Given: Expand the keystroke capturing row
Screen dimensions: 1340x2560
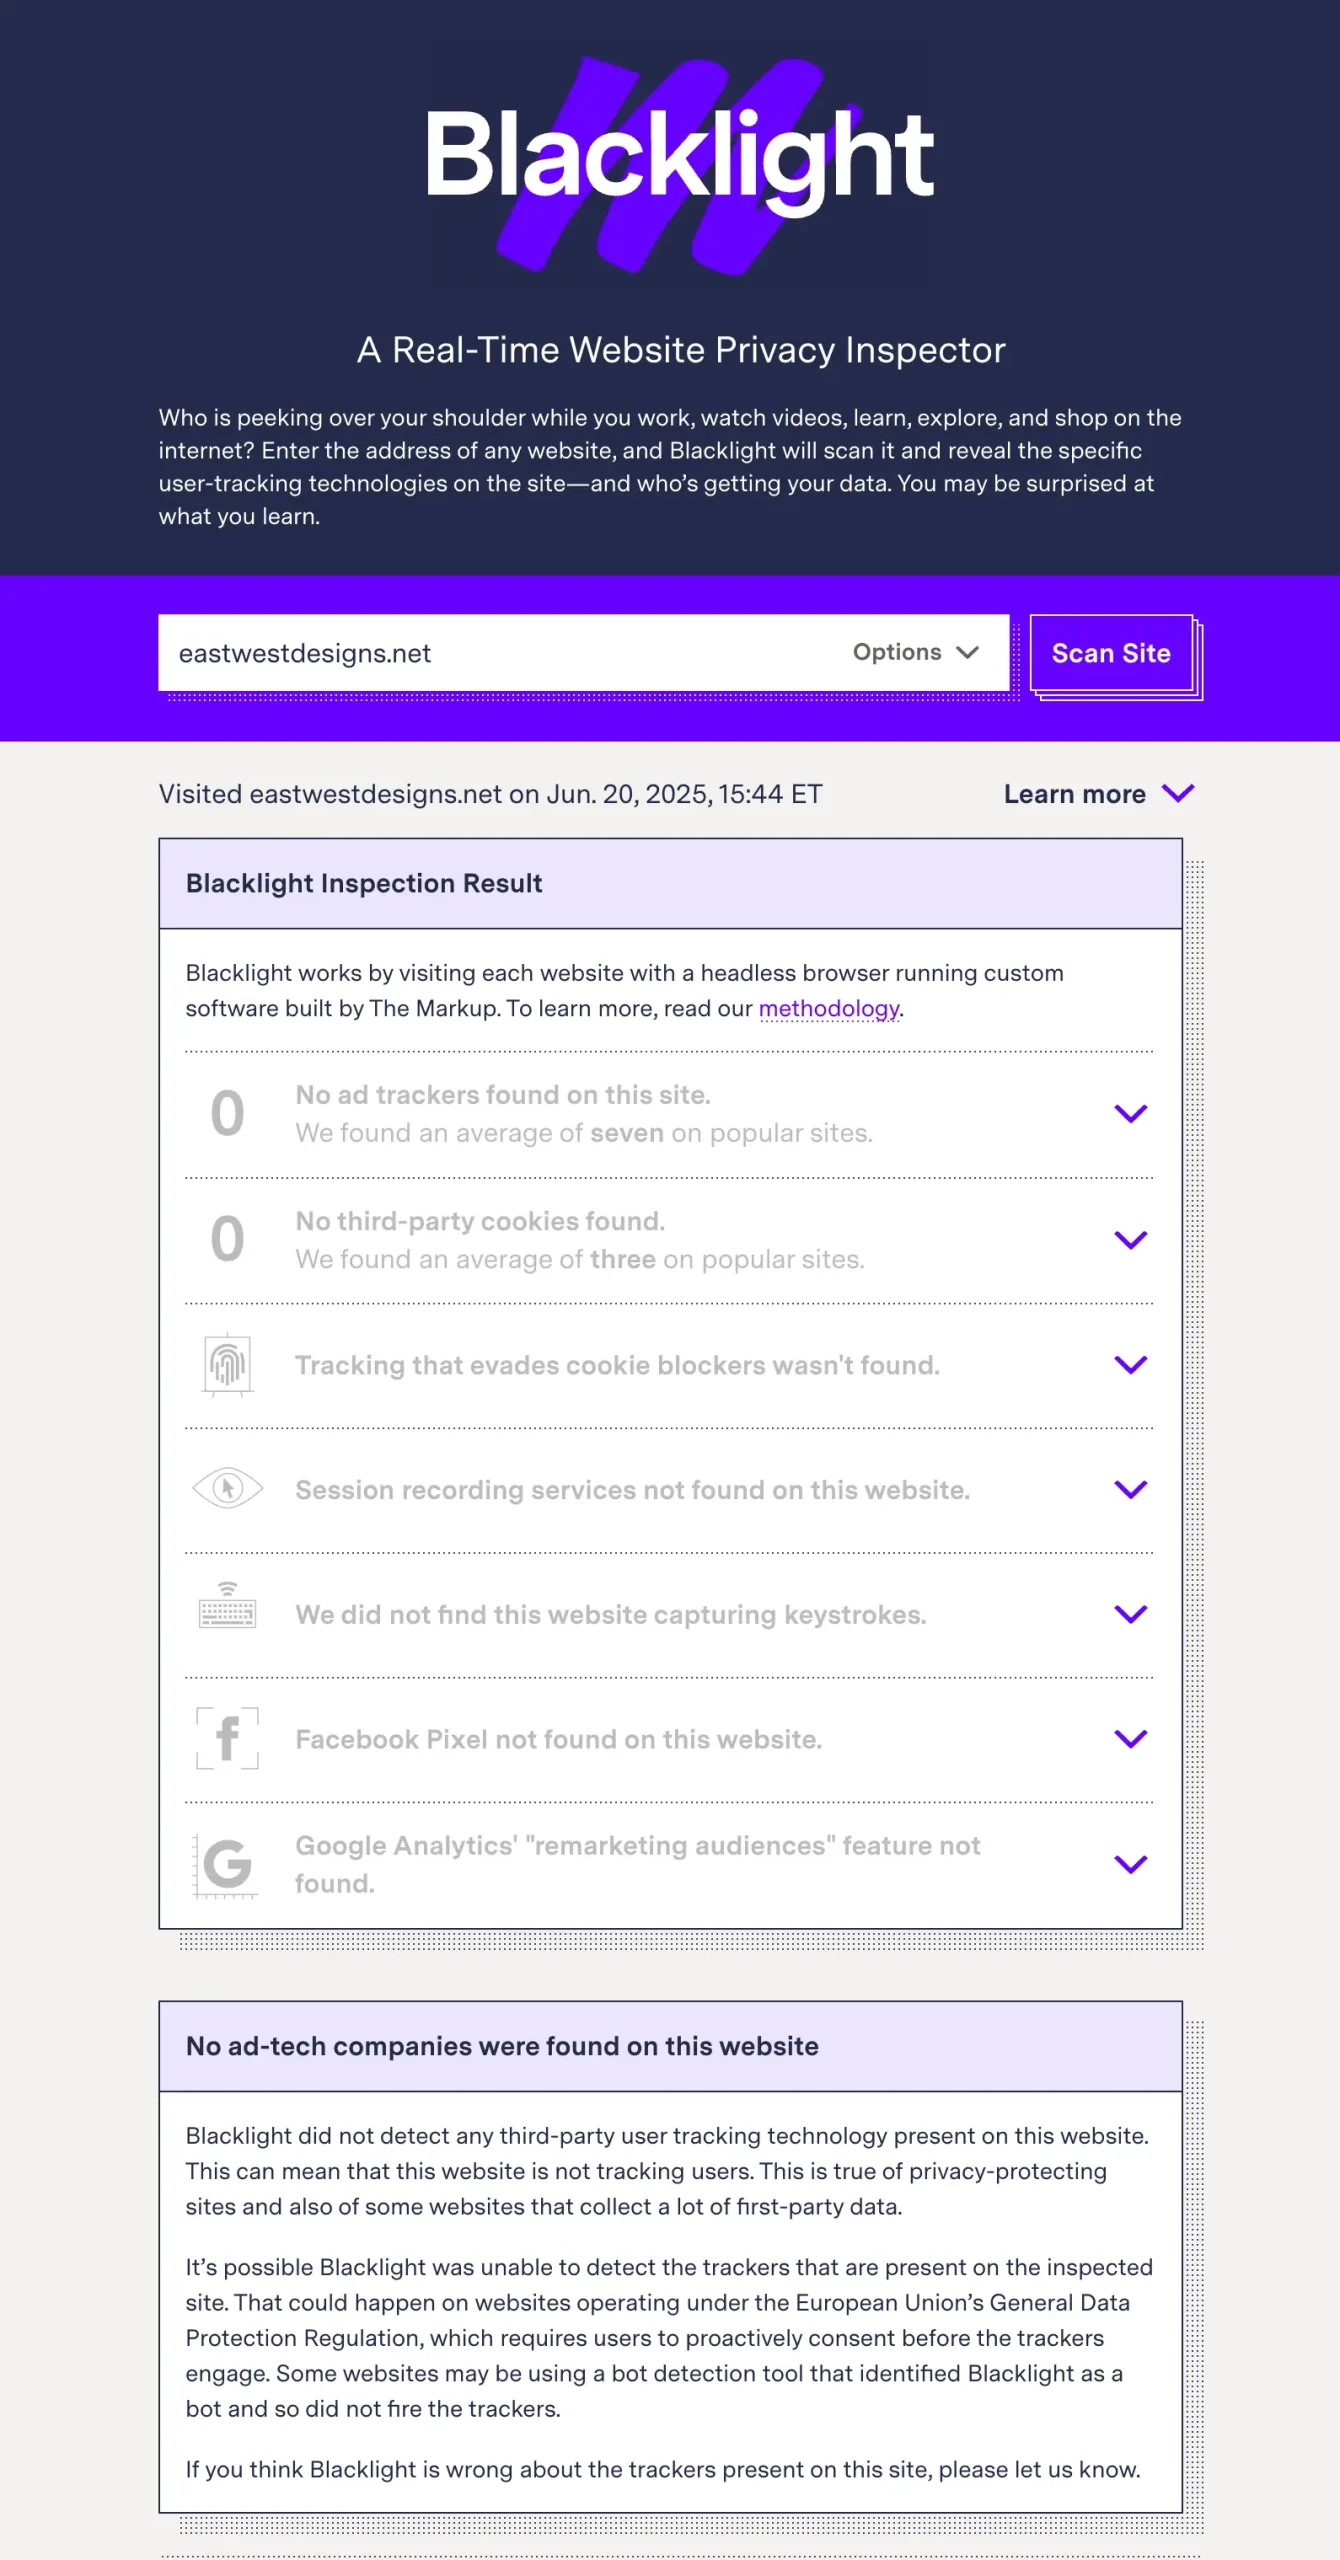Looking at the screenshot, I should 1130,1613.
